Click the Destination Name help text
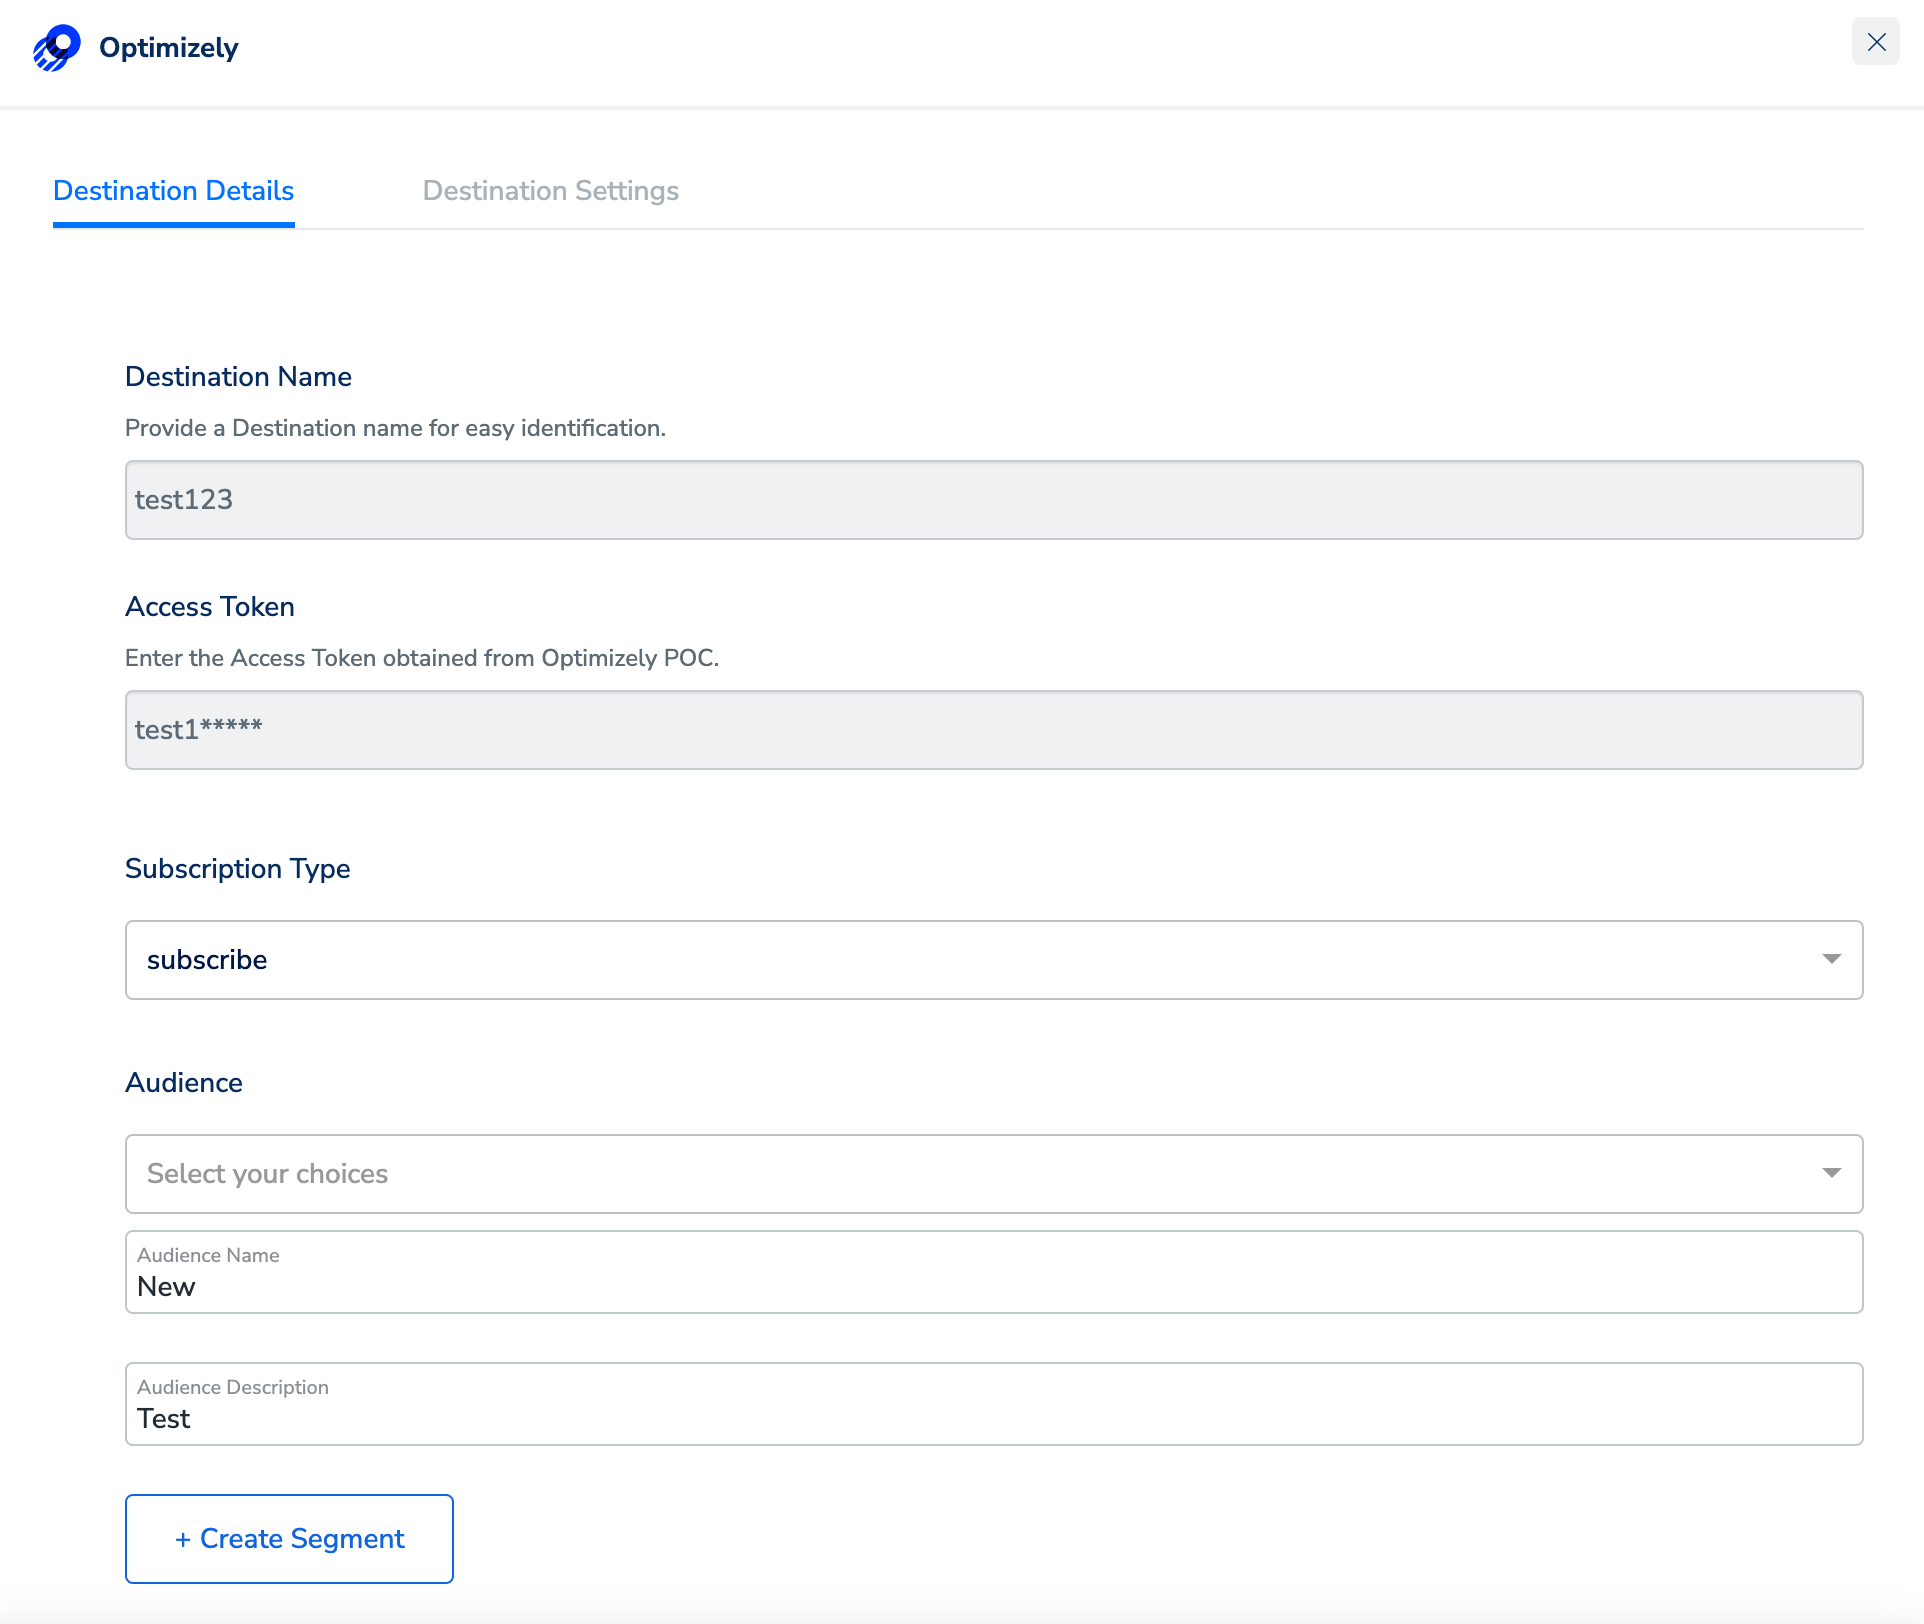The width and height of the screenshot is (1924, 1624). pos(395,428)
